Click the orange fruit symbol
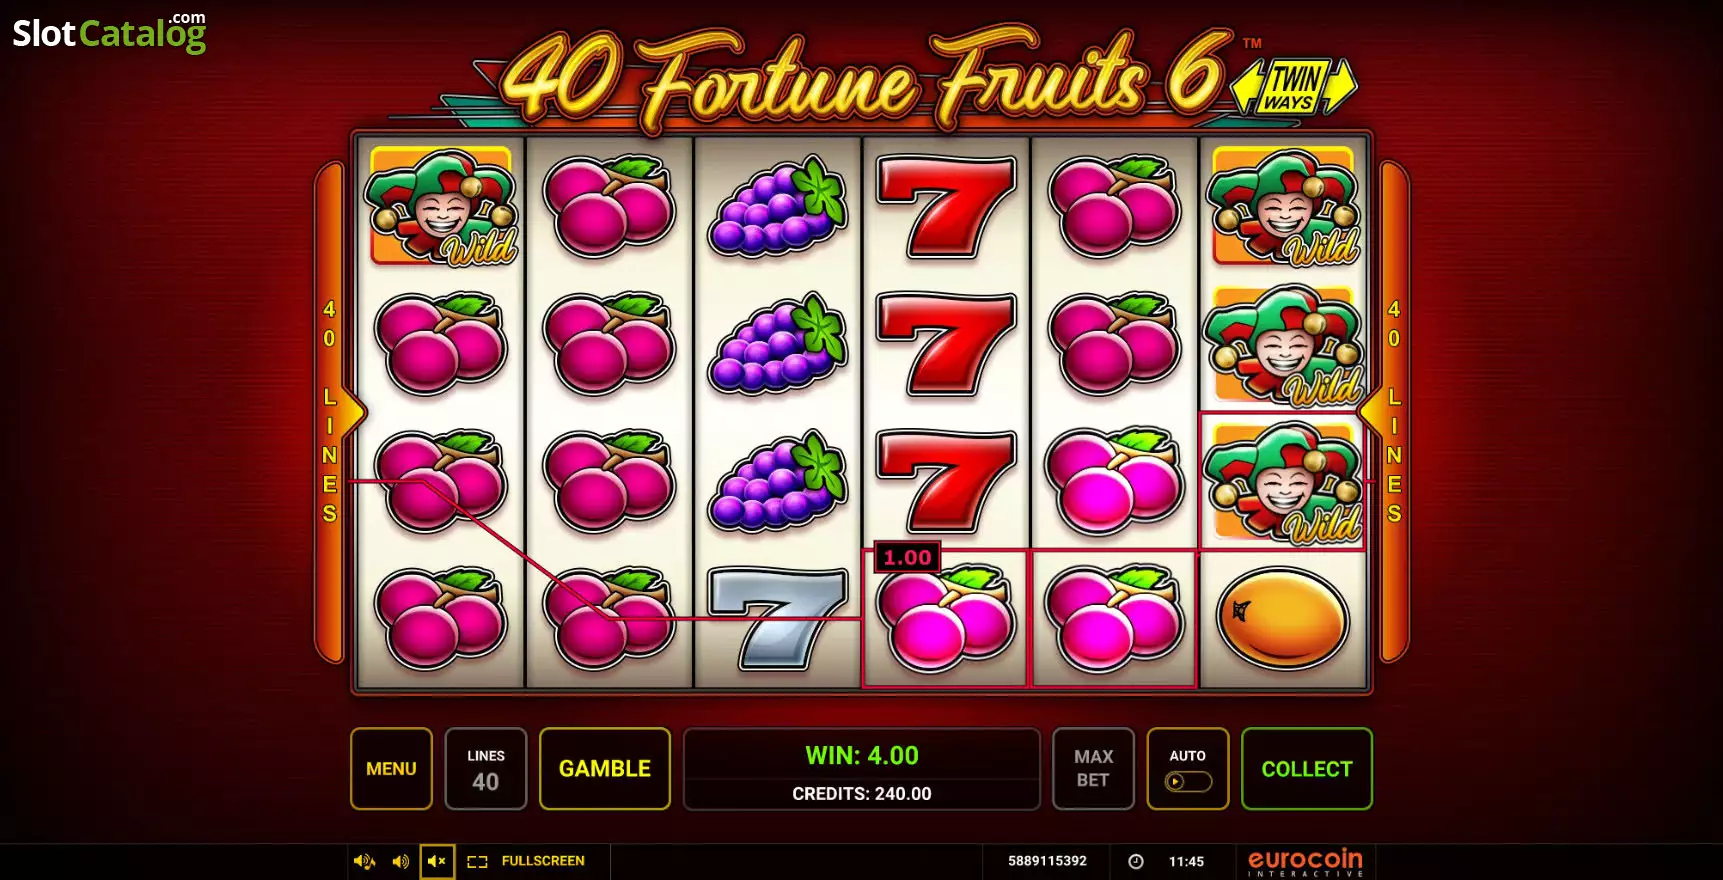Screen dimensions: 1723x880 1283,618
